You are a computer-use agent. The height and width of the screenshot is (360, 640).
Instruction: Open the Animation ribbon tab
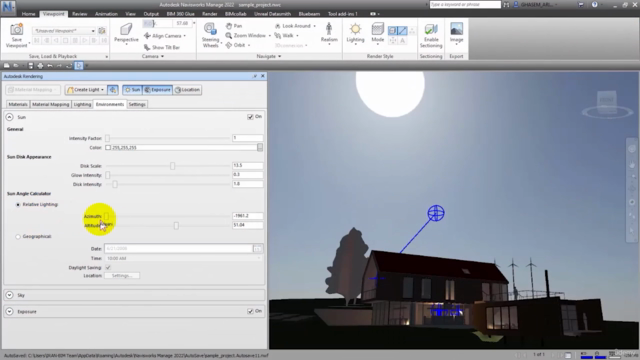[x=106, y=14]
